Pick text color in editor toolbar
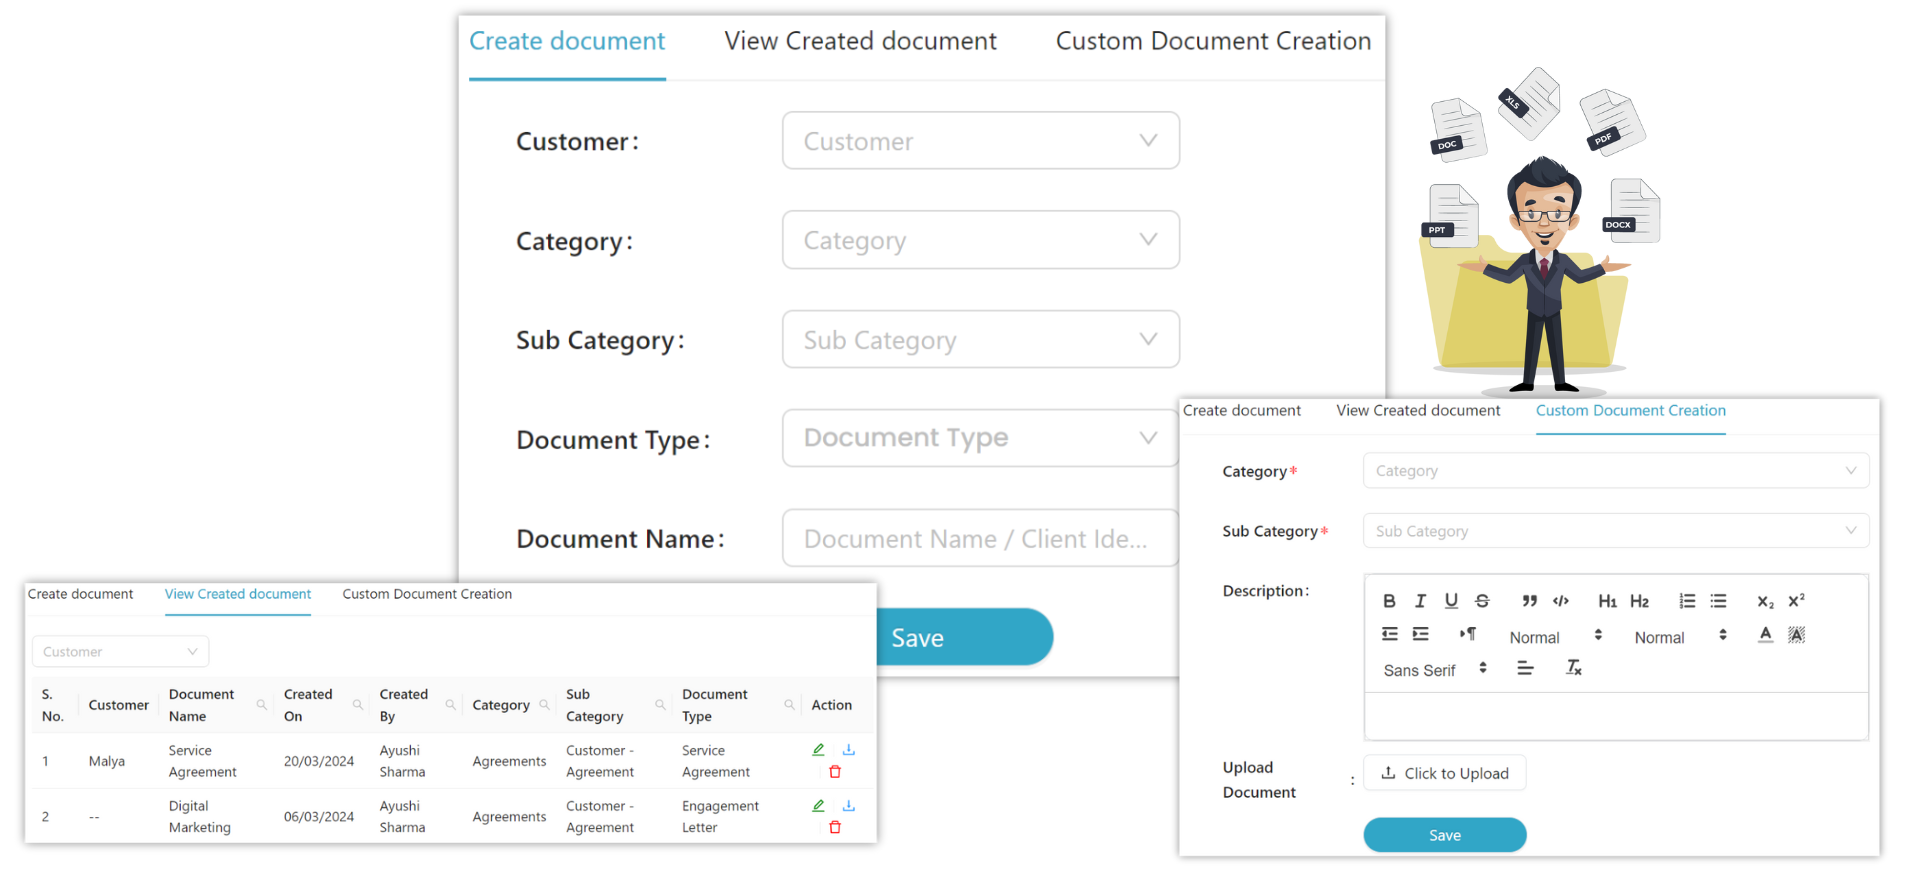This screenshot has height=889, width=1920. click(x=1766, y=635)
